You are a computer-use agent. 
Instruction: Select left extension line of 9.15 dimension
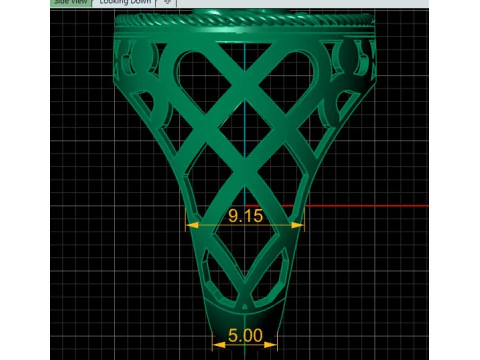pos(186,219)
